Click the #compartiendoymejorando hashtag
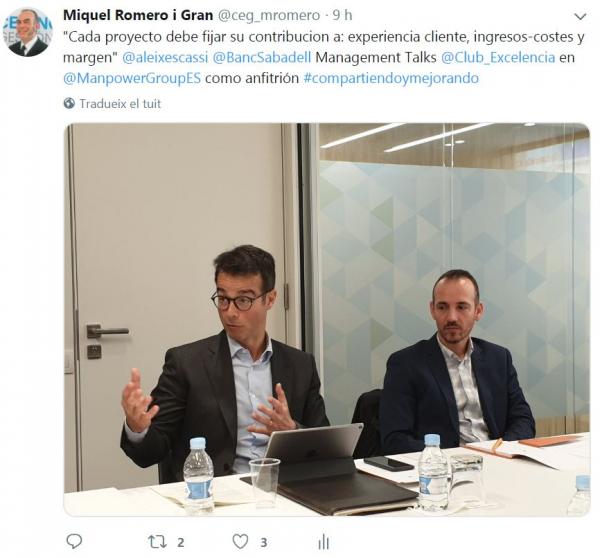The width and height of the screenshot is (600, 558). click(x=391, y=78)
